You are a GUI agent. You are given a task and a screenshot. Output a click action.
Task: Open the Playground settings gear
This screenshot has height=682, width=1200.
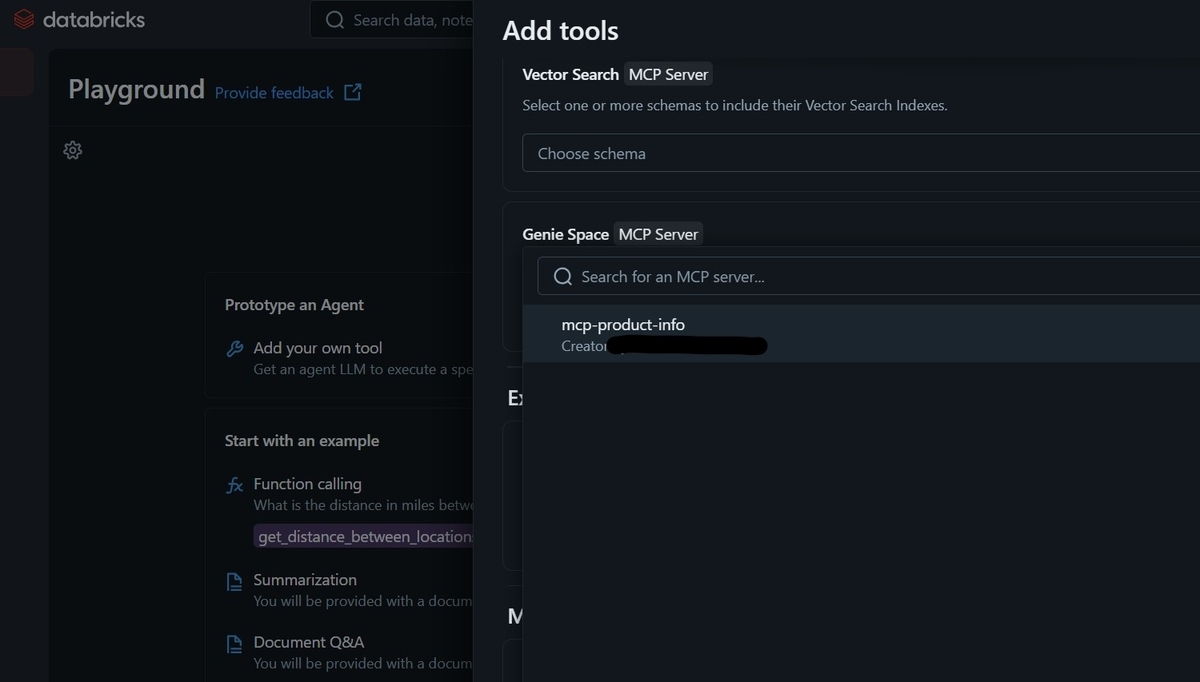[x=72, y=150]
